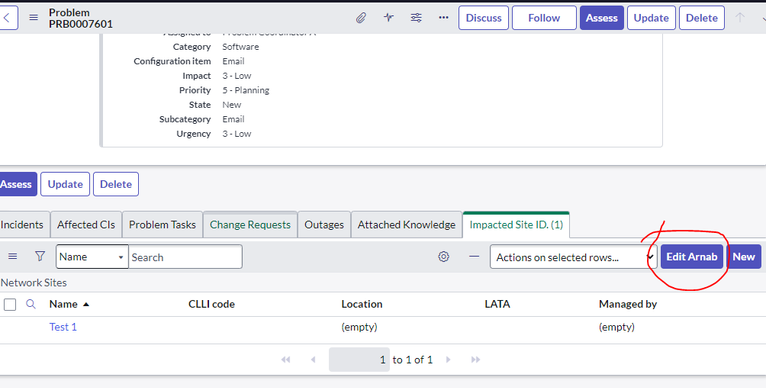Open more options ellipsis in header
The image size is (766, 388).
tap(444, 18)
